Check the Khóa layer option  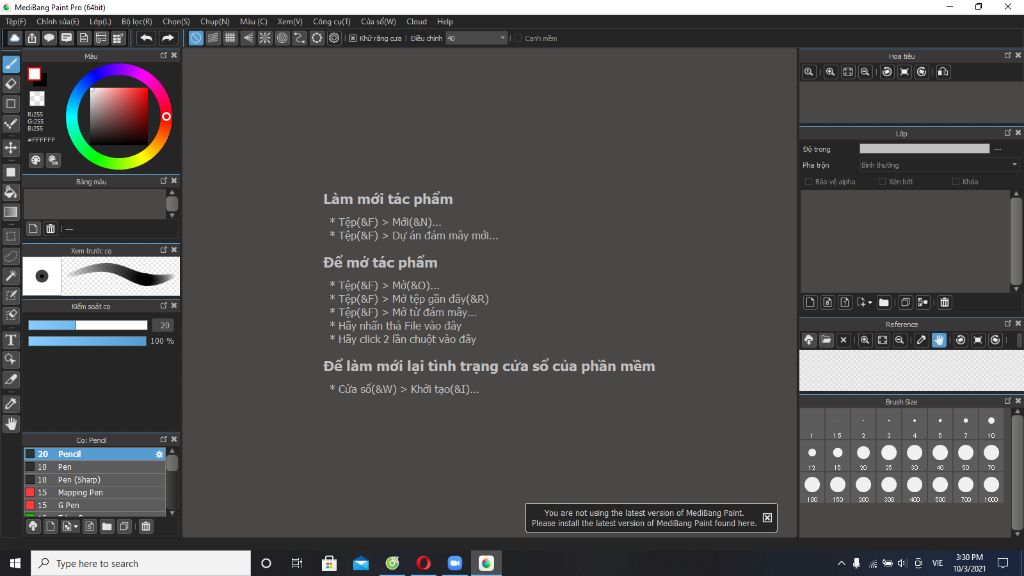coord(956,182)
